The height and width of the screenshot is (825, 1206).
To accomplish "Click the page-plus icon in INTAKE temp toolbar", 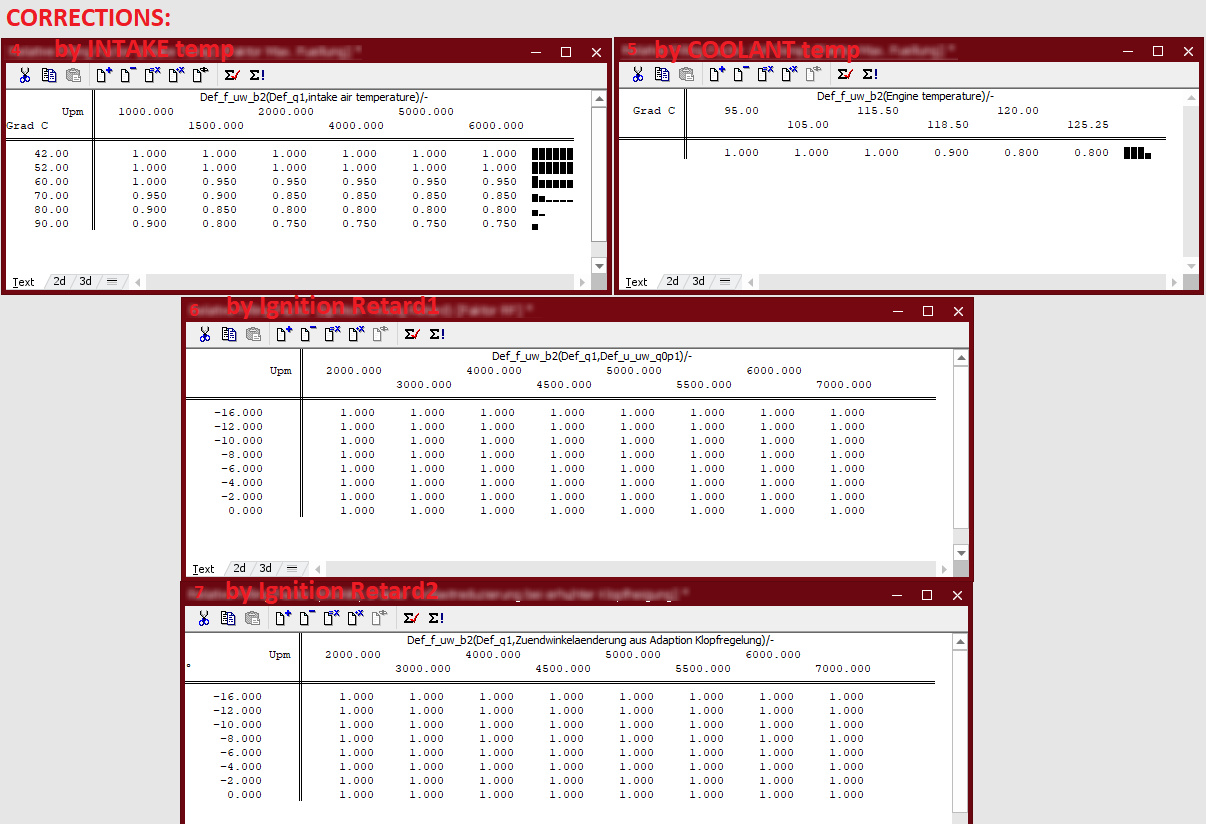I will (103, 75).
